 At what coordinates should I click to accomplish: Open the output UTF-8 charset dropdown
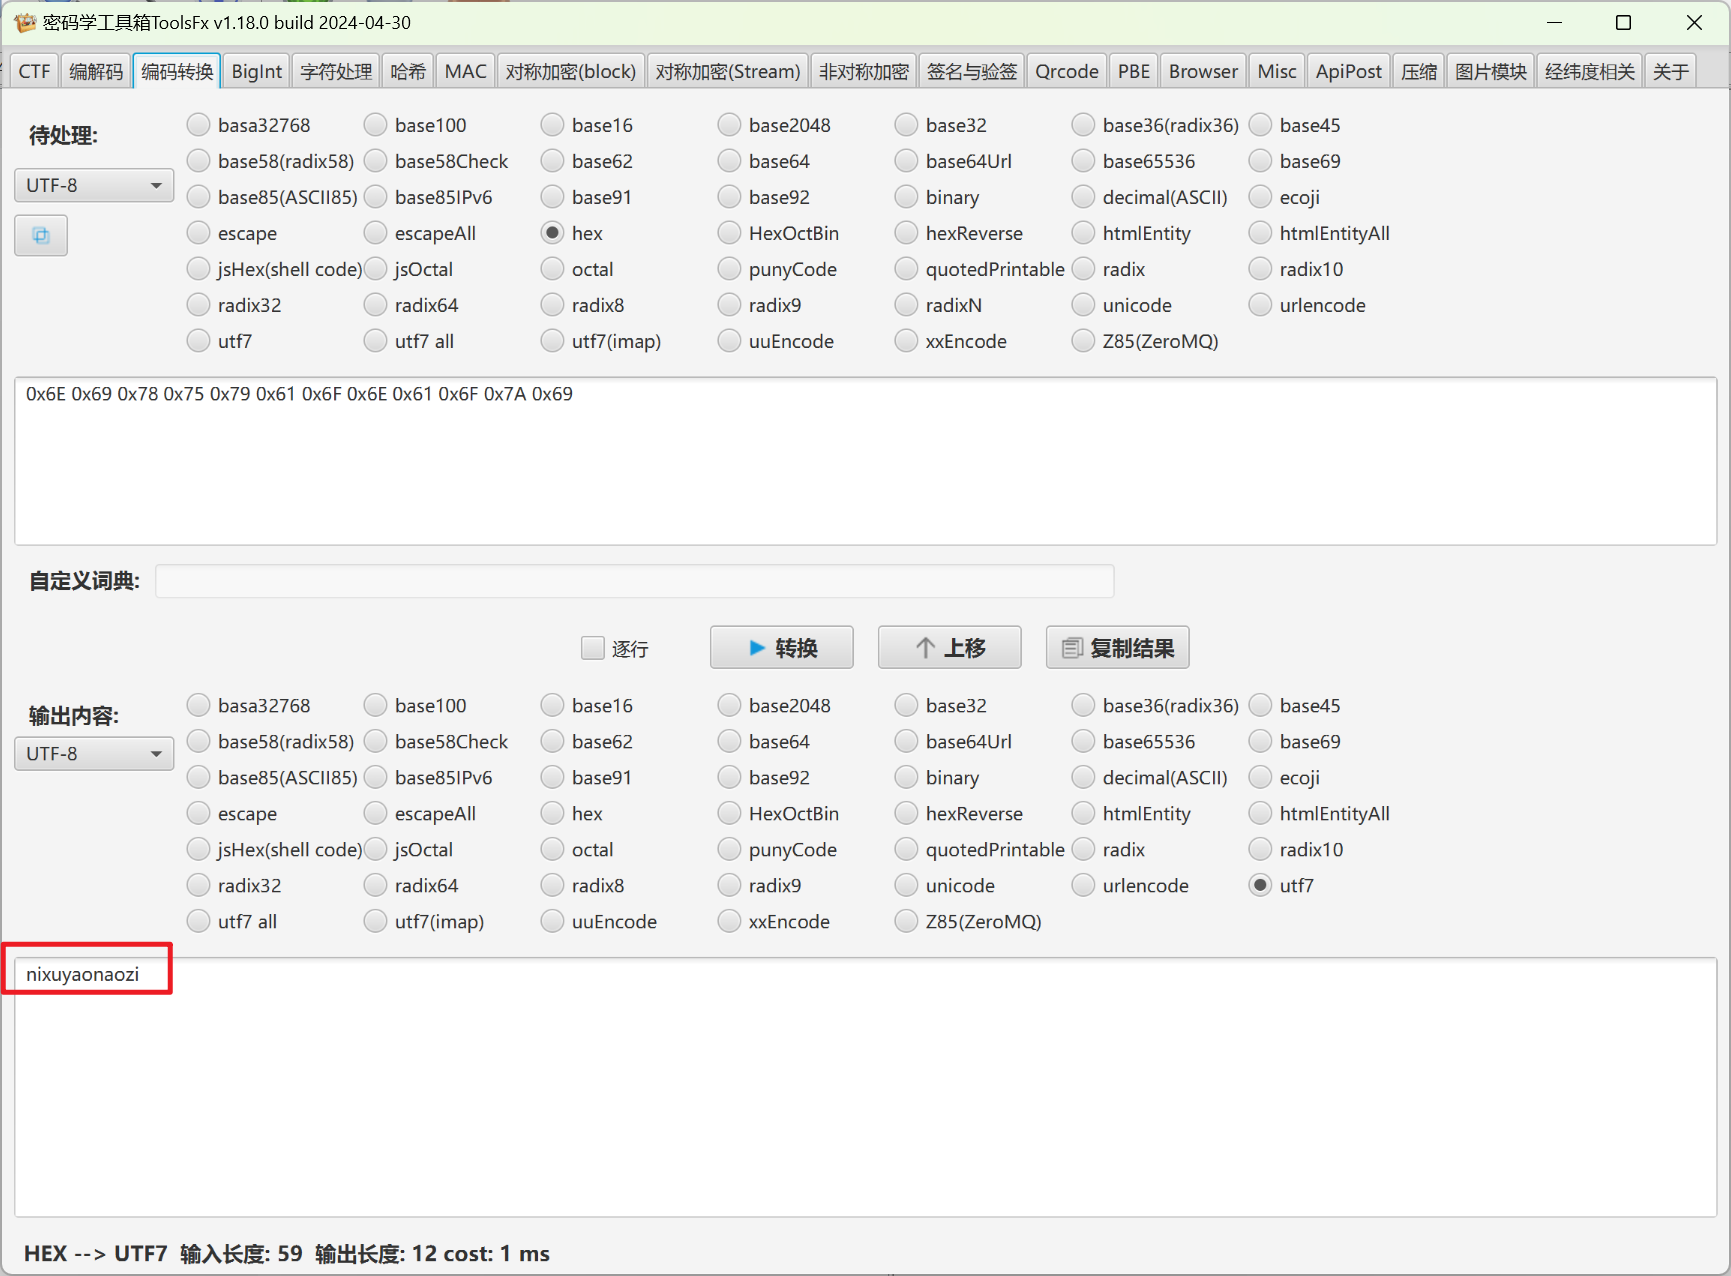(94, 754)
